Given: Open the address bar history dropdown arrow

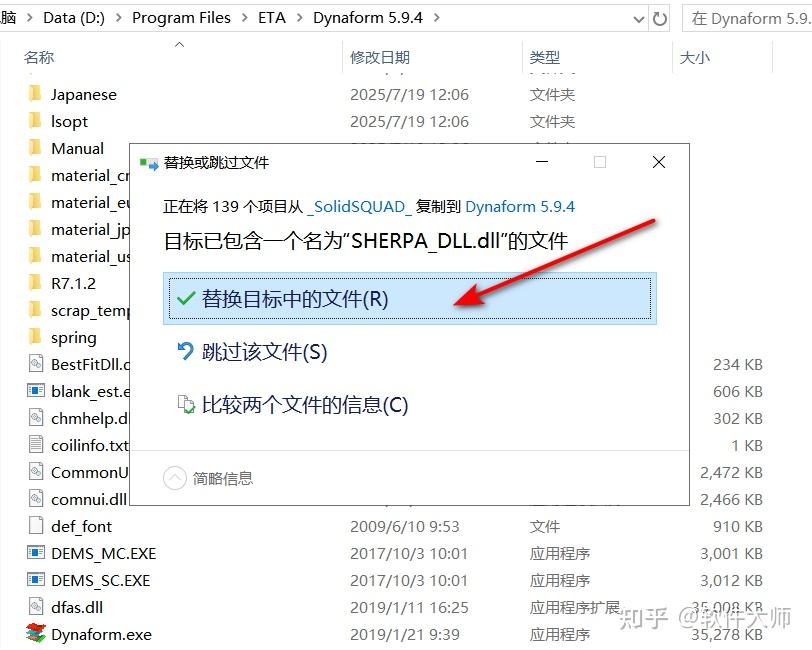Looking at the screenshot, I should 639,17.
